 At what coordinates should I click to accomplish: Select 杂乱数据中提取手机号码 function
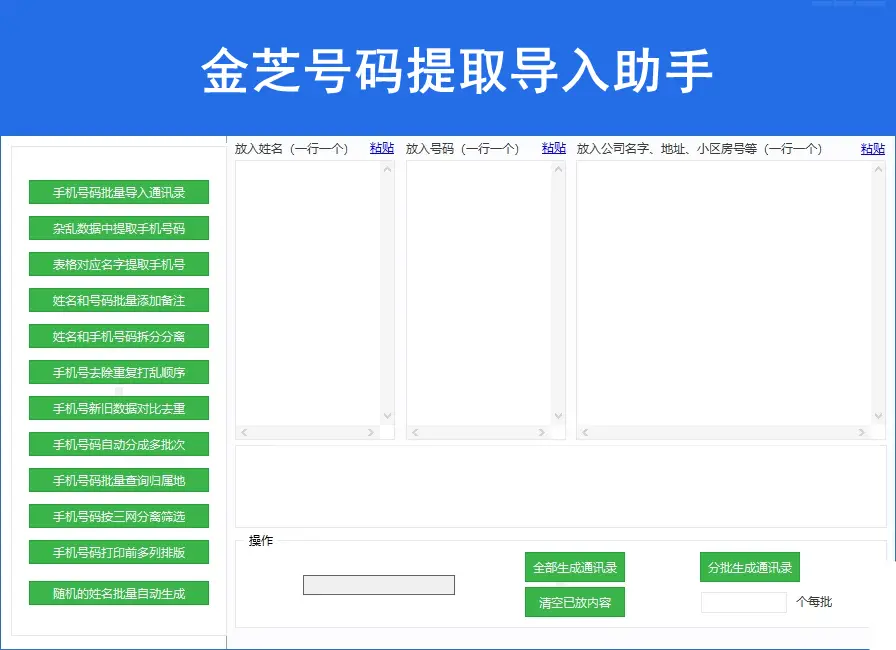point(119,228)
